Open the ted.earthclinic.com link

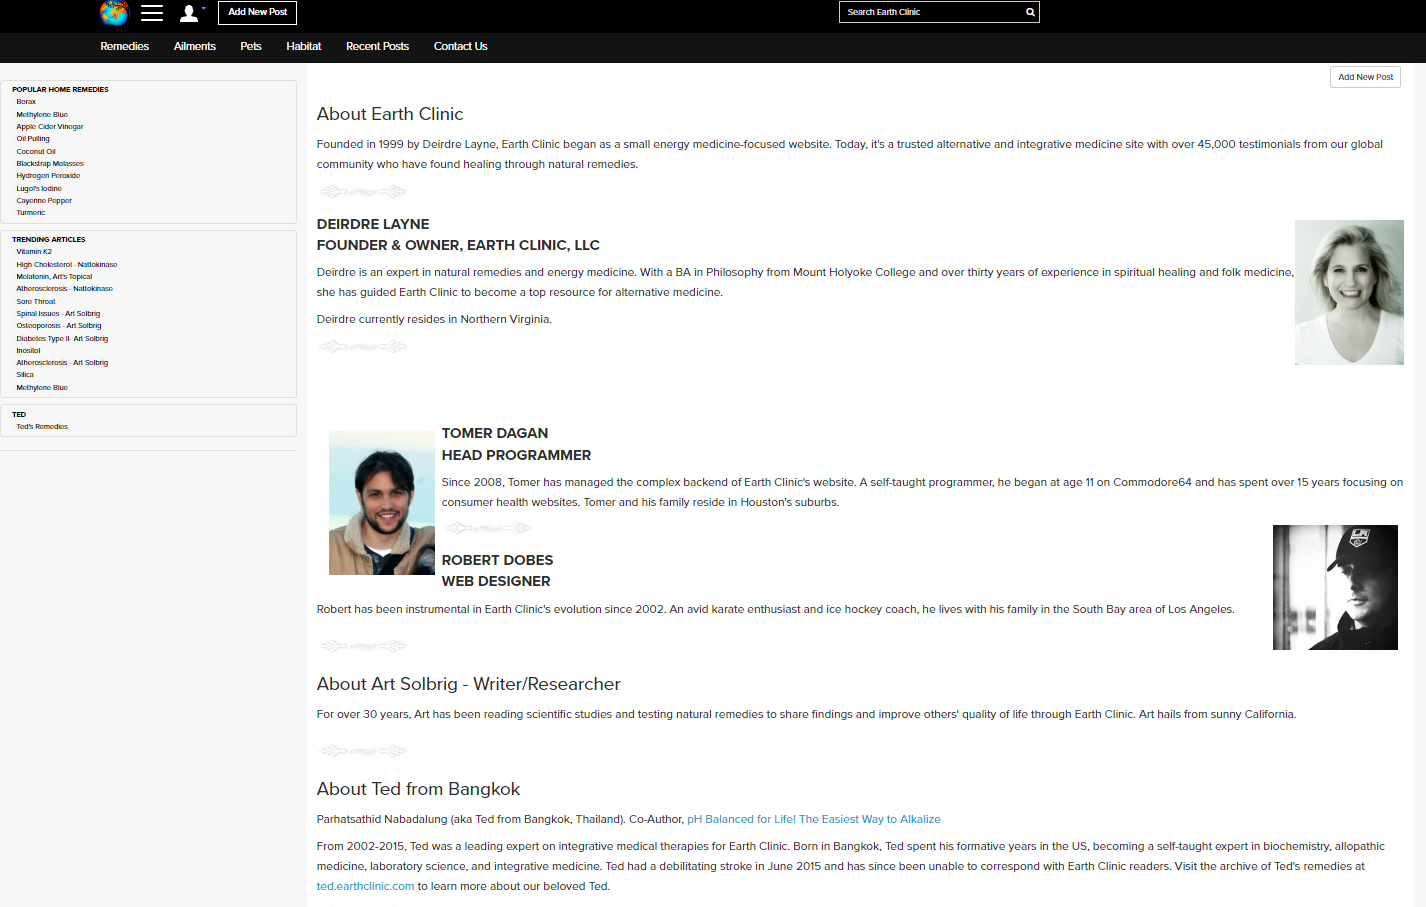coord(365,886)
